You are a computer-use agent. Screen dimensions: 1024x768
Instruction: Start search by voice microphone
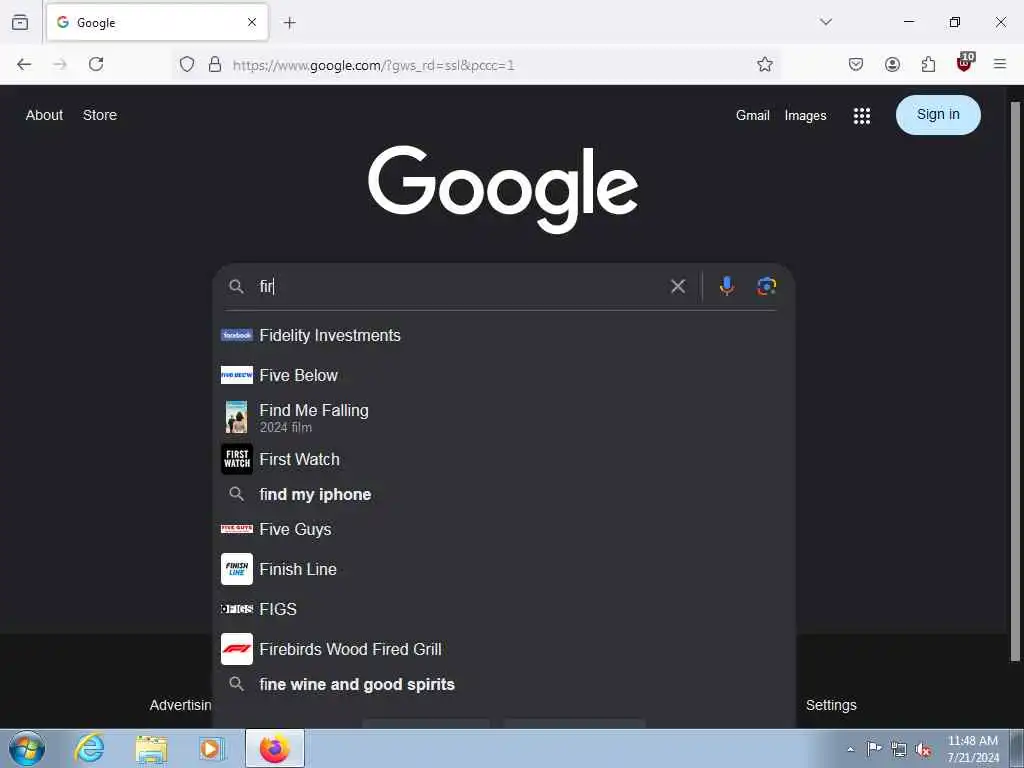point(726,286)
